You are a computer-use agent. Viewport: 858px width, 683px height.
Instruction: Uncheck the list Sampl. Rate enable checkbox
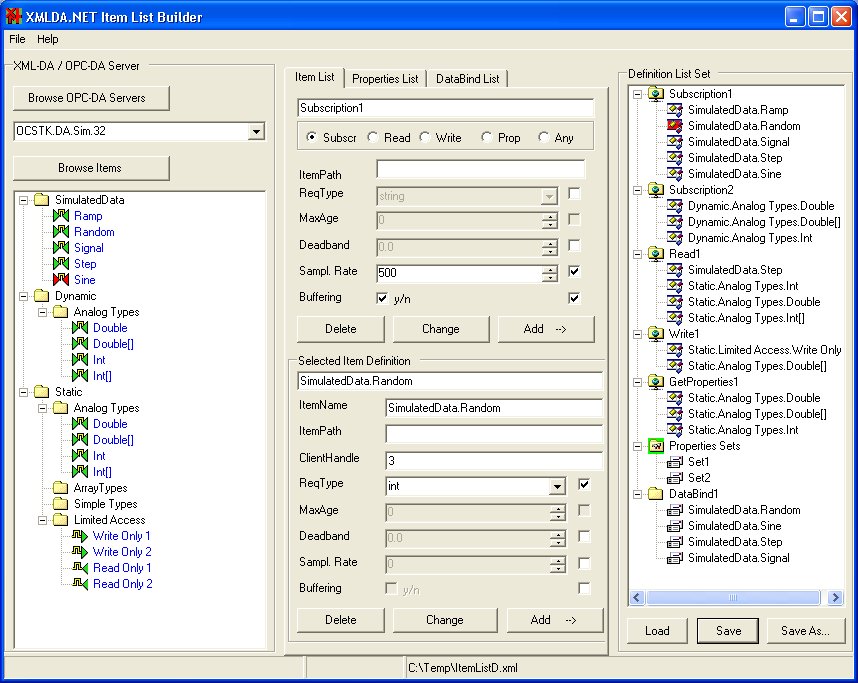tap(574, 271)
